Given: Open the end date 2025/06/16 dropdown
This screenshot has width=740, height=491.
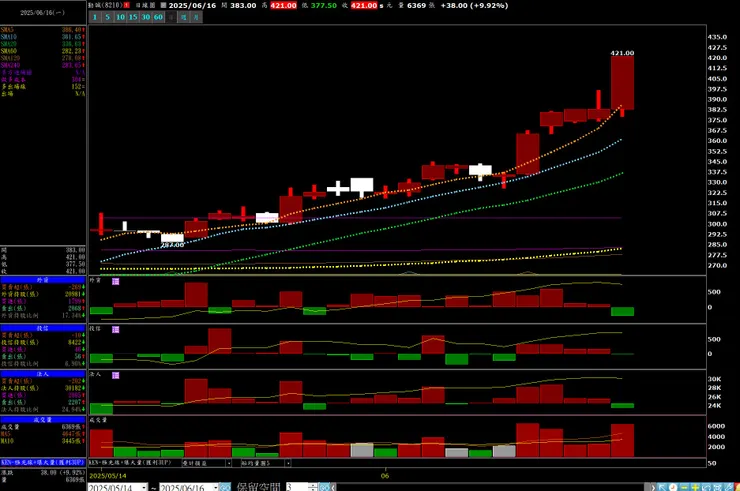Looking at the screenshot, I should (216, 487).
